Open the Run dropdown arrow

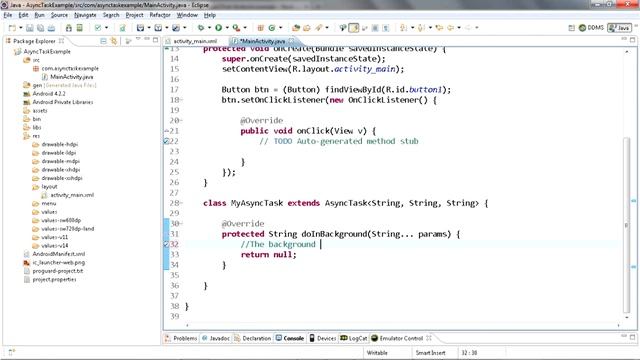point(227,28)
